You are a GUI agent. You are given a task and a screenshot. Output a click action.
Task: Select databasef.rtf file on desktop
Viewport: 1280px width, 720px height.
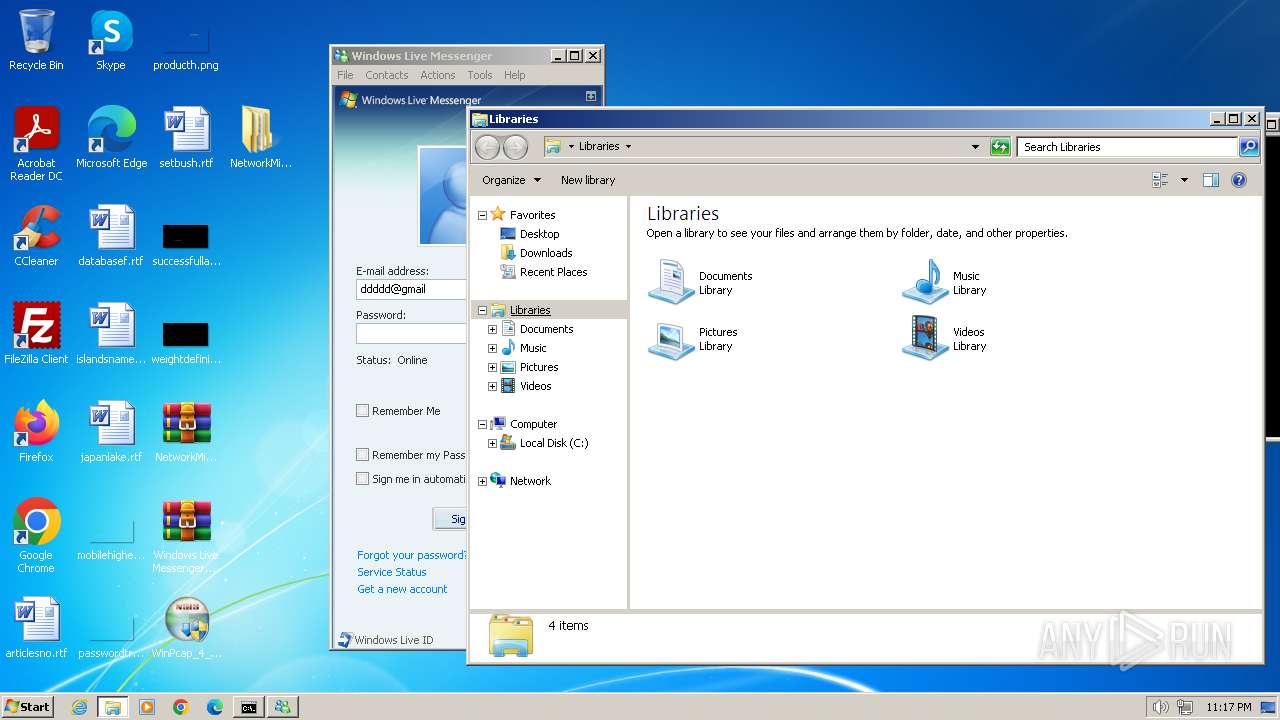111,236
